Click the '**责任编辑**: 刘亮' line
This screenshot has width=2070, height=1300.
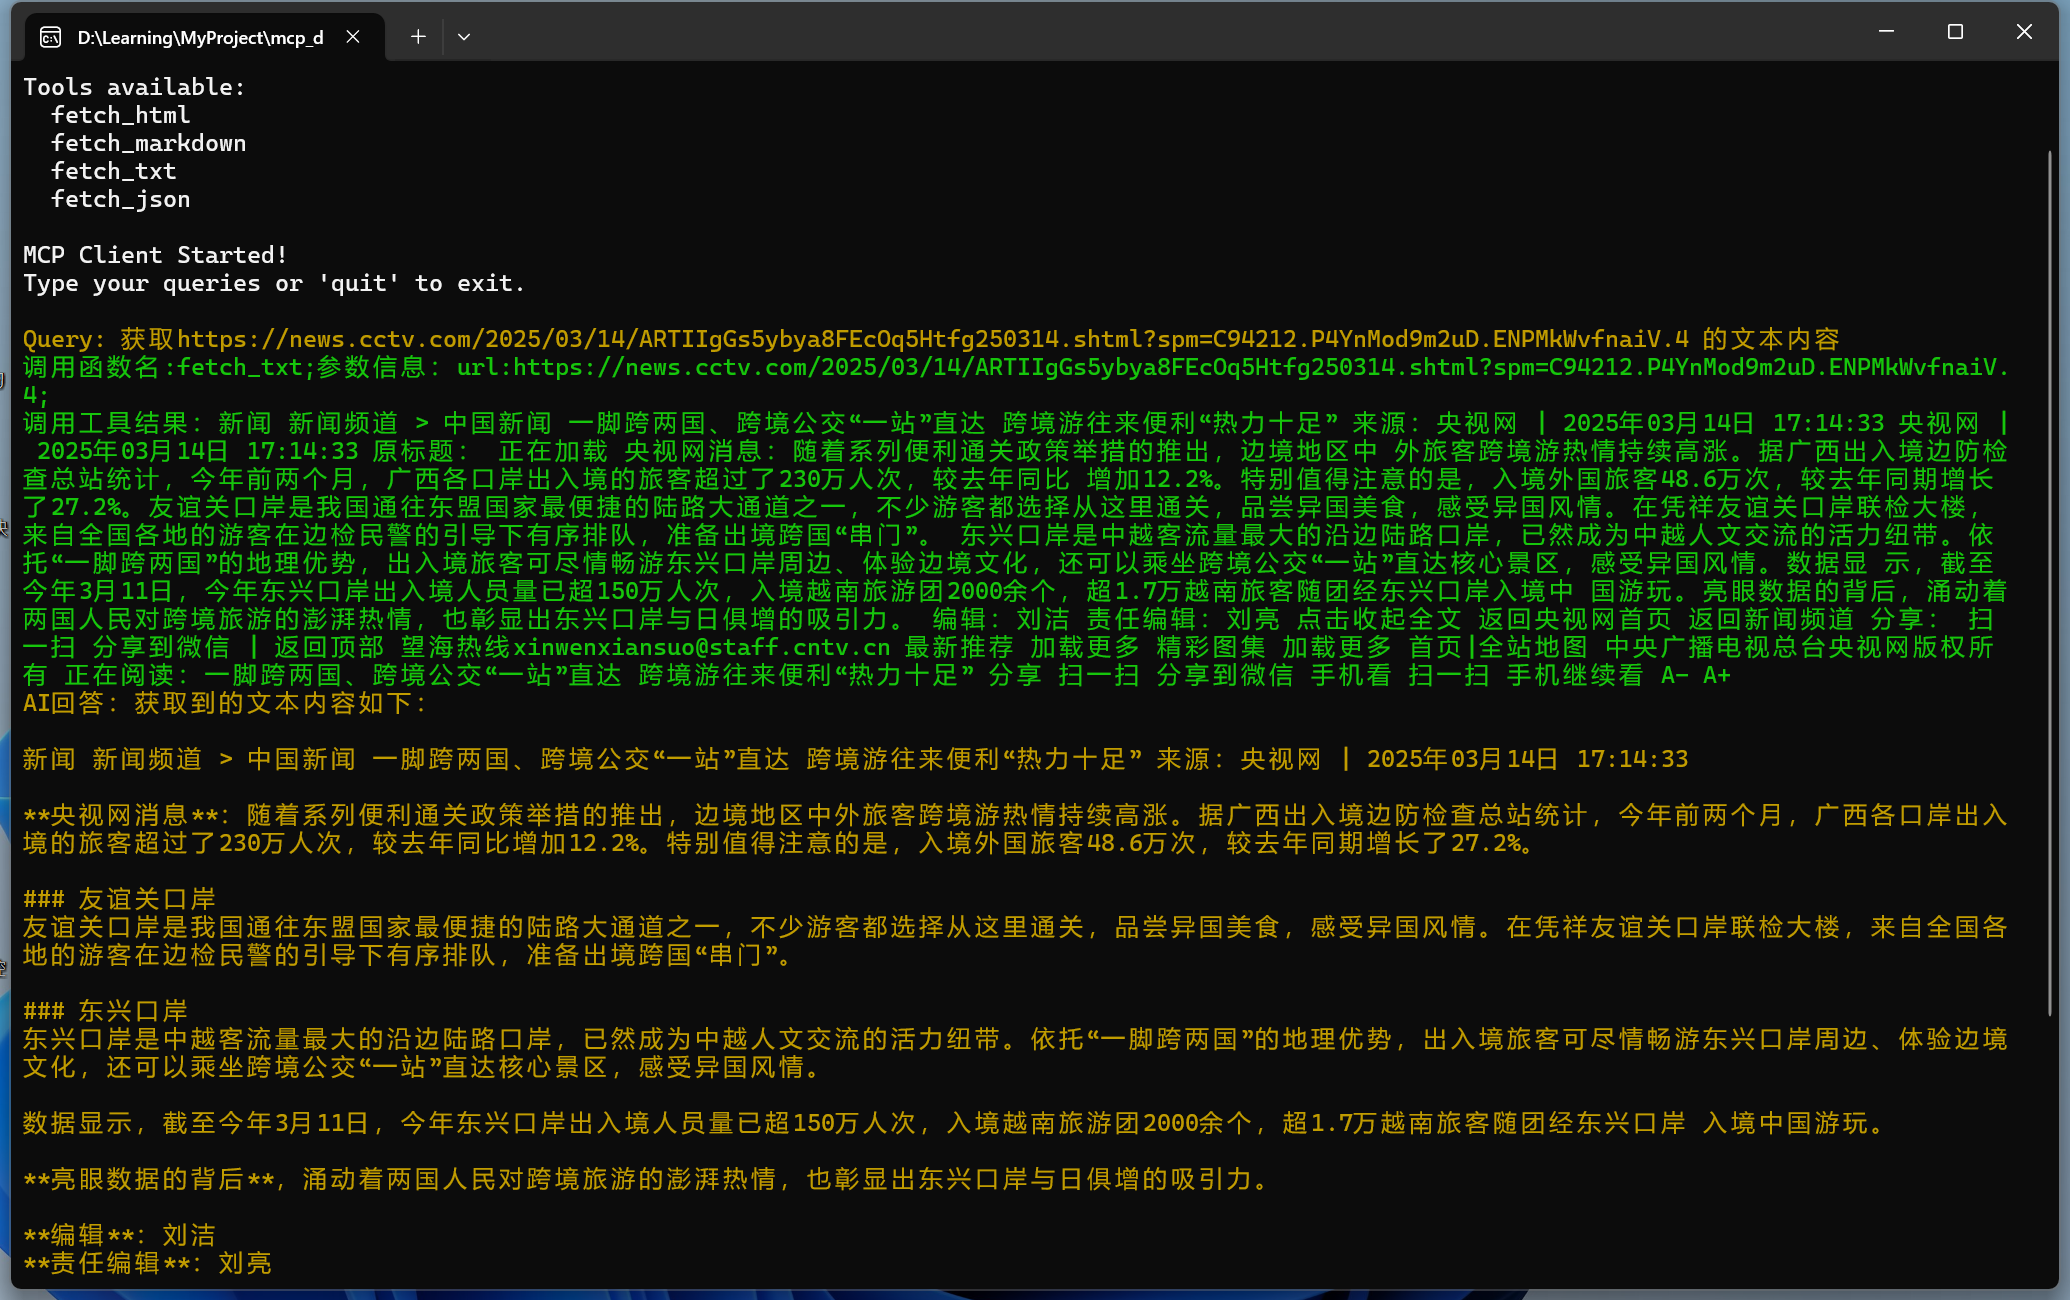[147, 1263]
